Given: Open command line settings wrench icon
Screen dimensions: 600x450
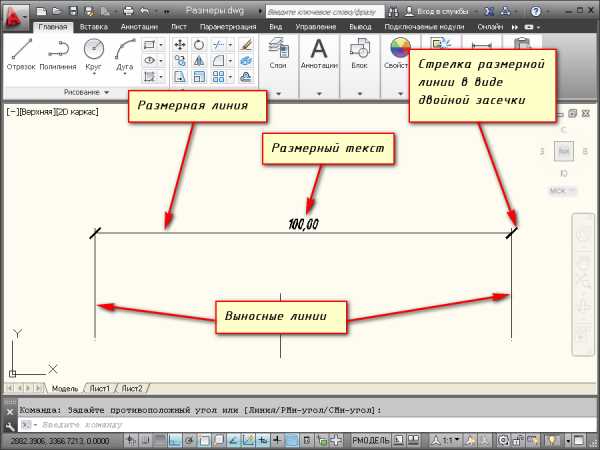Looking at the screenshot, I should pos(10,426).
